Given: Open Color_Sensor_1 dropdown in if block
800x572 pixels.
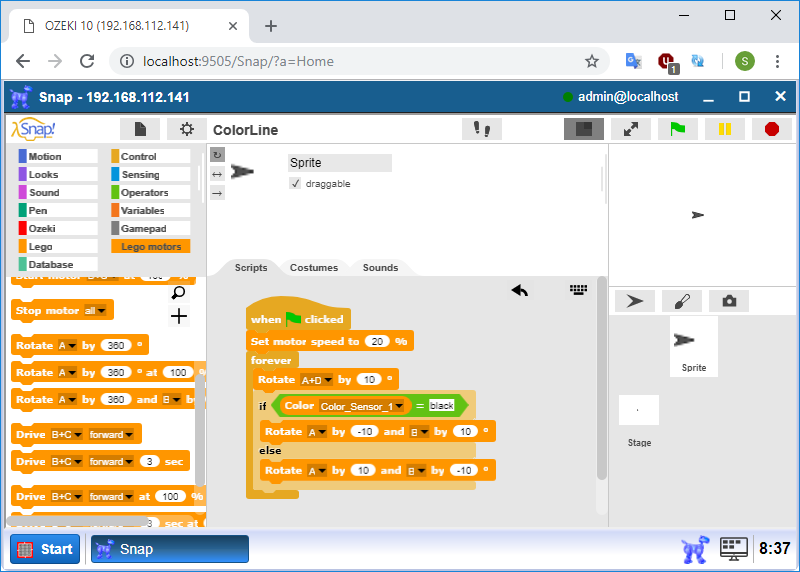Looking at the screenshot, I should pos(362,406).
